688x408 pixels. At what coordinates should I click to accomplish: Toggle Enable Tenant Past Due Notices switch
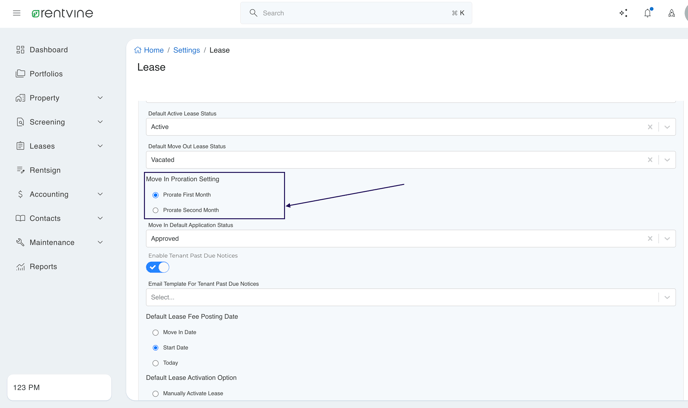[158, 267]
